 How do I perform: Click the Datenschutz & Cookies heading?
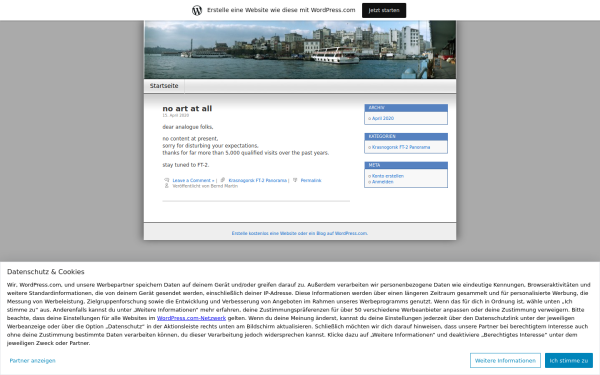46,272
